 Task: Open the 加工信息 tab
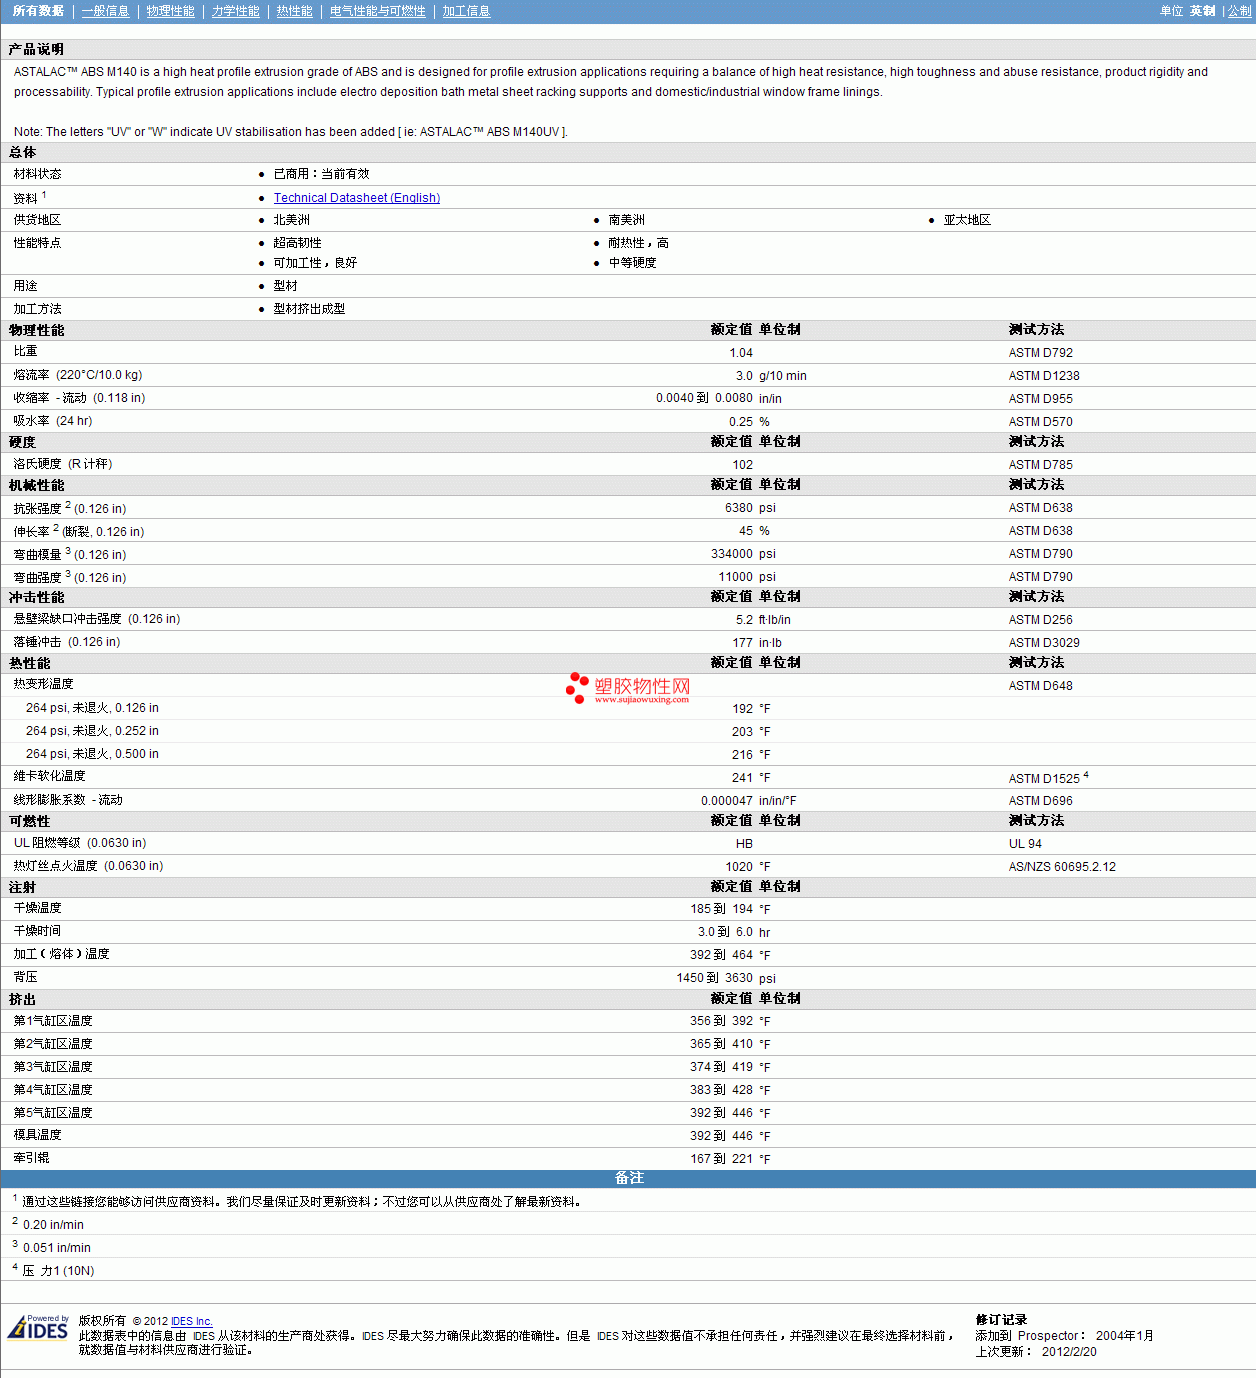point(466,11)
